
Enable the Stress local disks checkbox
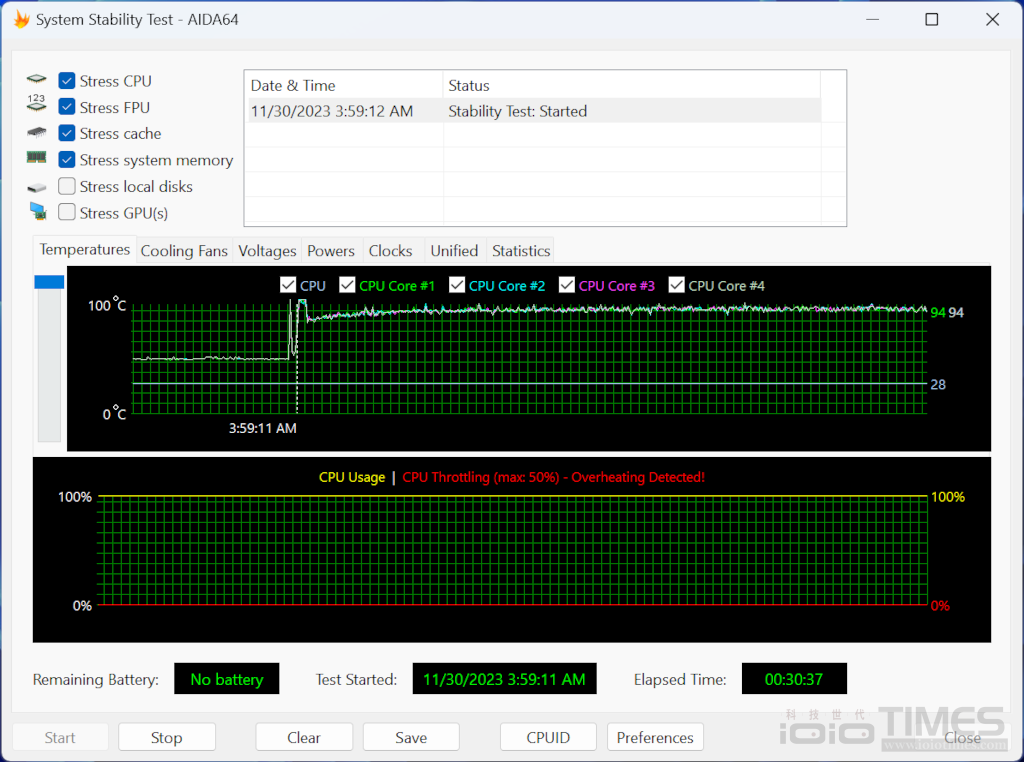pos(67,186)
